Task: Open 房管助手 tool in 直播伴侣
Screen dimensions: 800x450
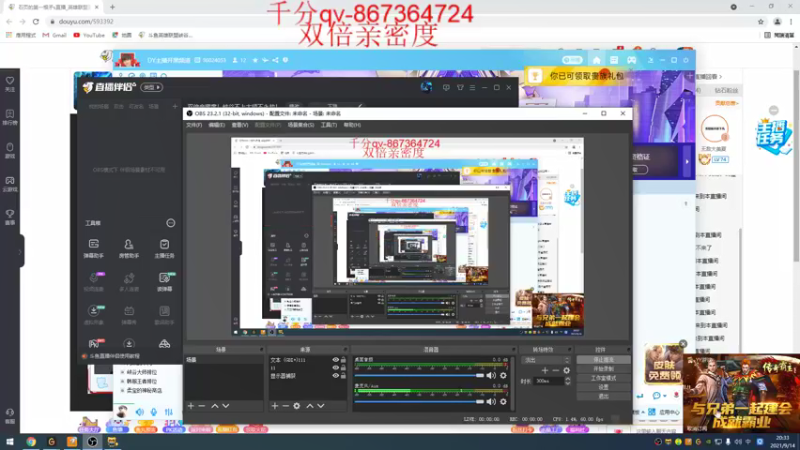Action: pos(129,248)
